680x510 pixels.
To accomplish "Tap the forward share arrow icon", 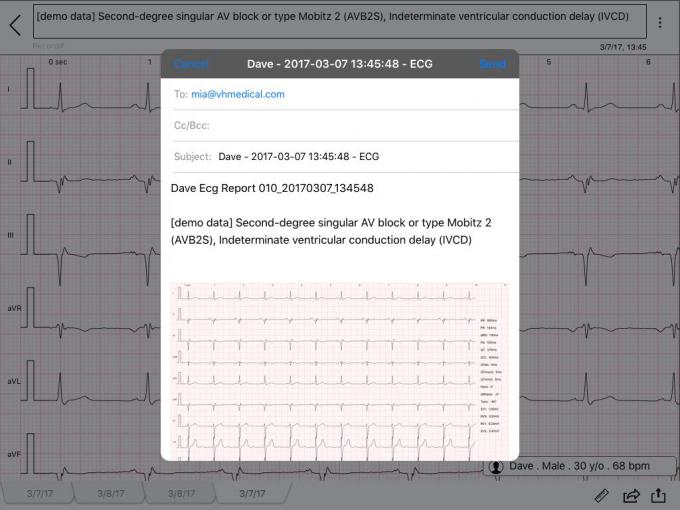I will coord(631,495).
